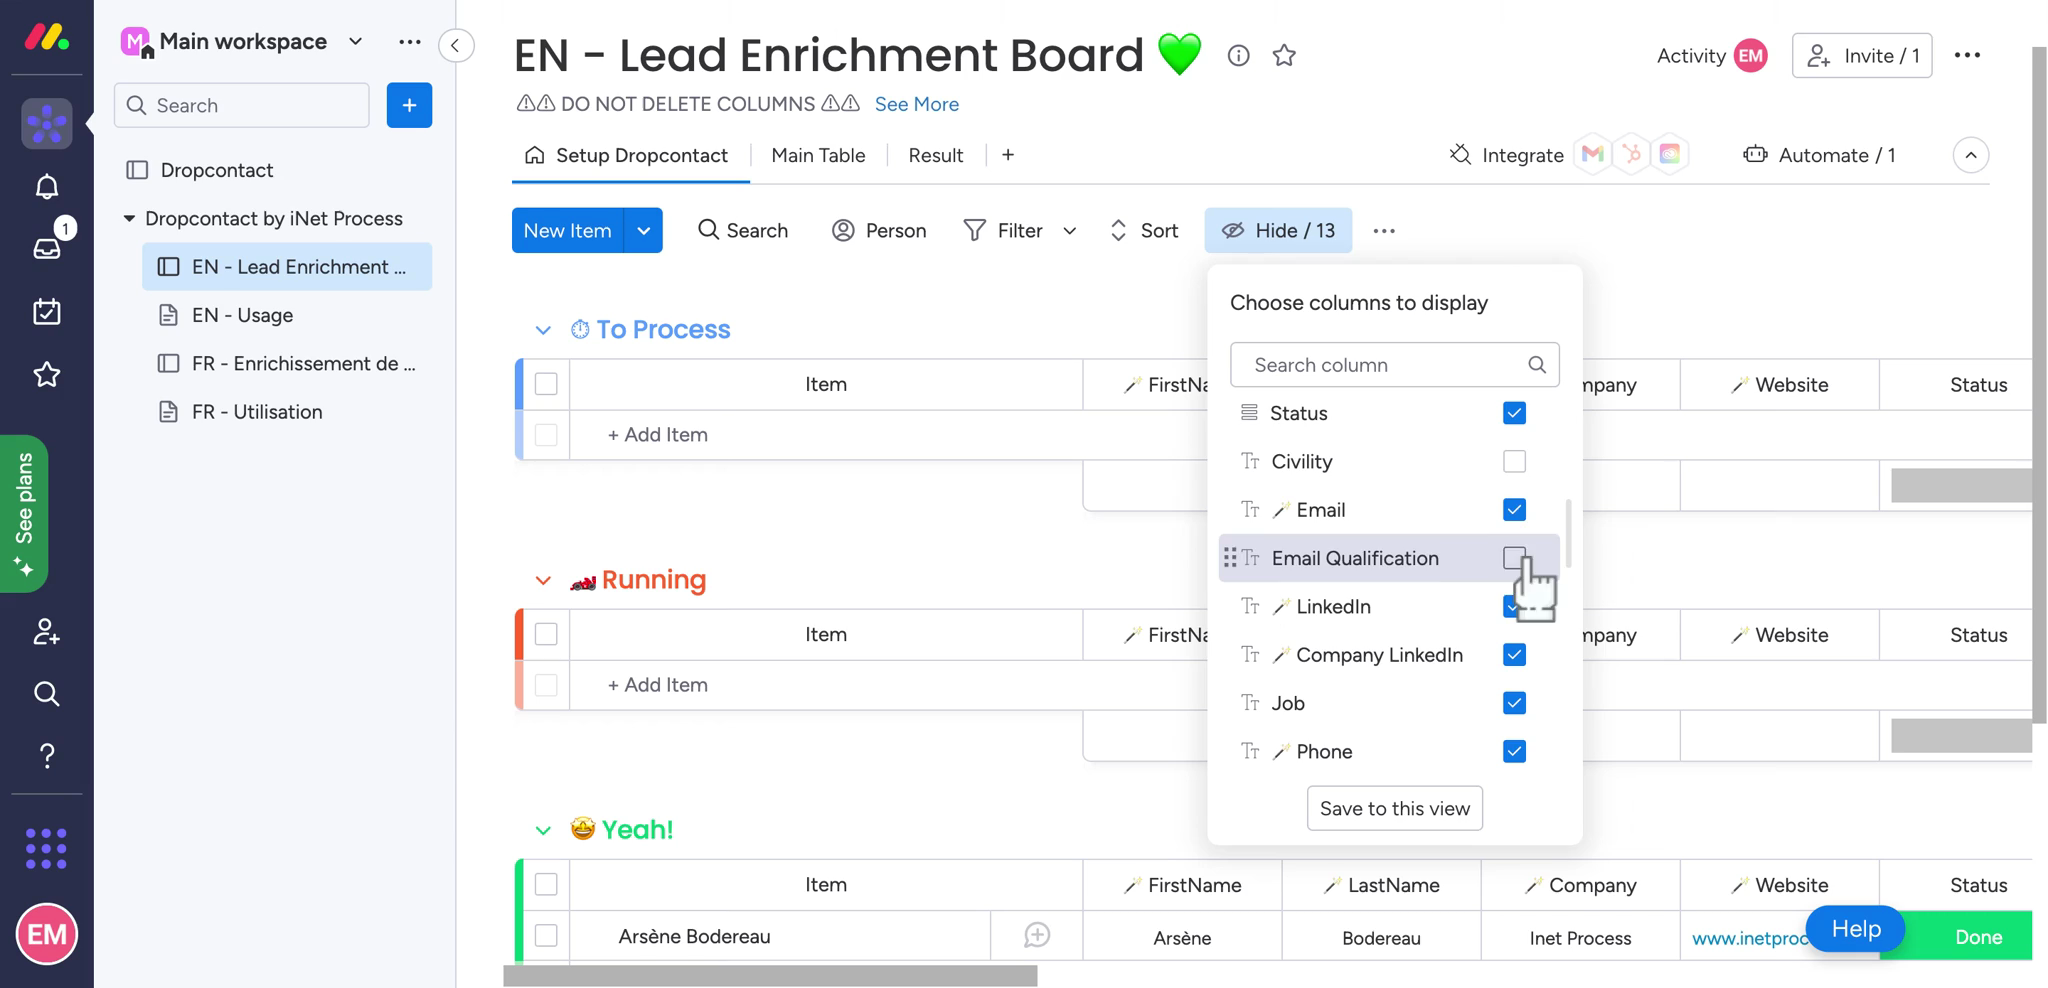Open workspace three-dot options menu
This screenshot has height=988, width=2048.
(x=409, y=42)
